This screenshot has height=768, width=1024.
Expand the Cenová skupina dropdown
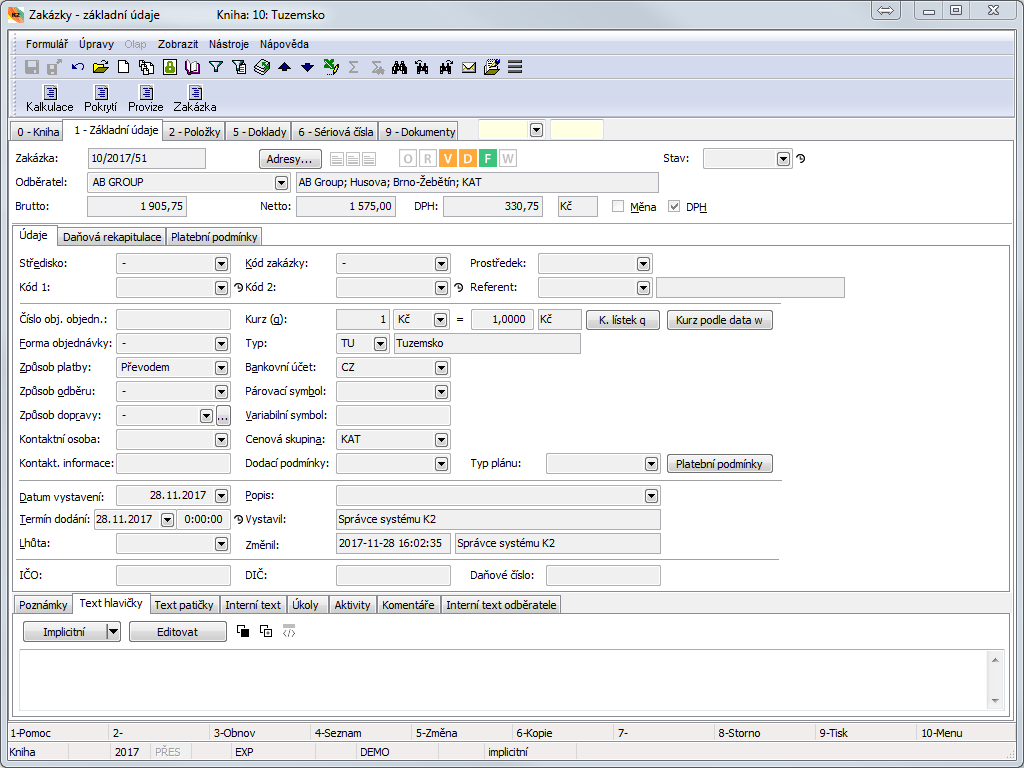(441, 439)
